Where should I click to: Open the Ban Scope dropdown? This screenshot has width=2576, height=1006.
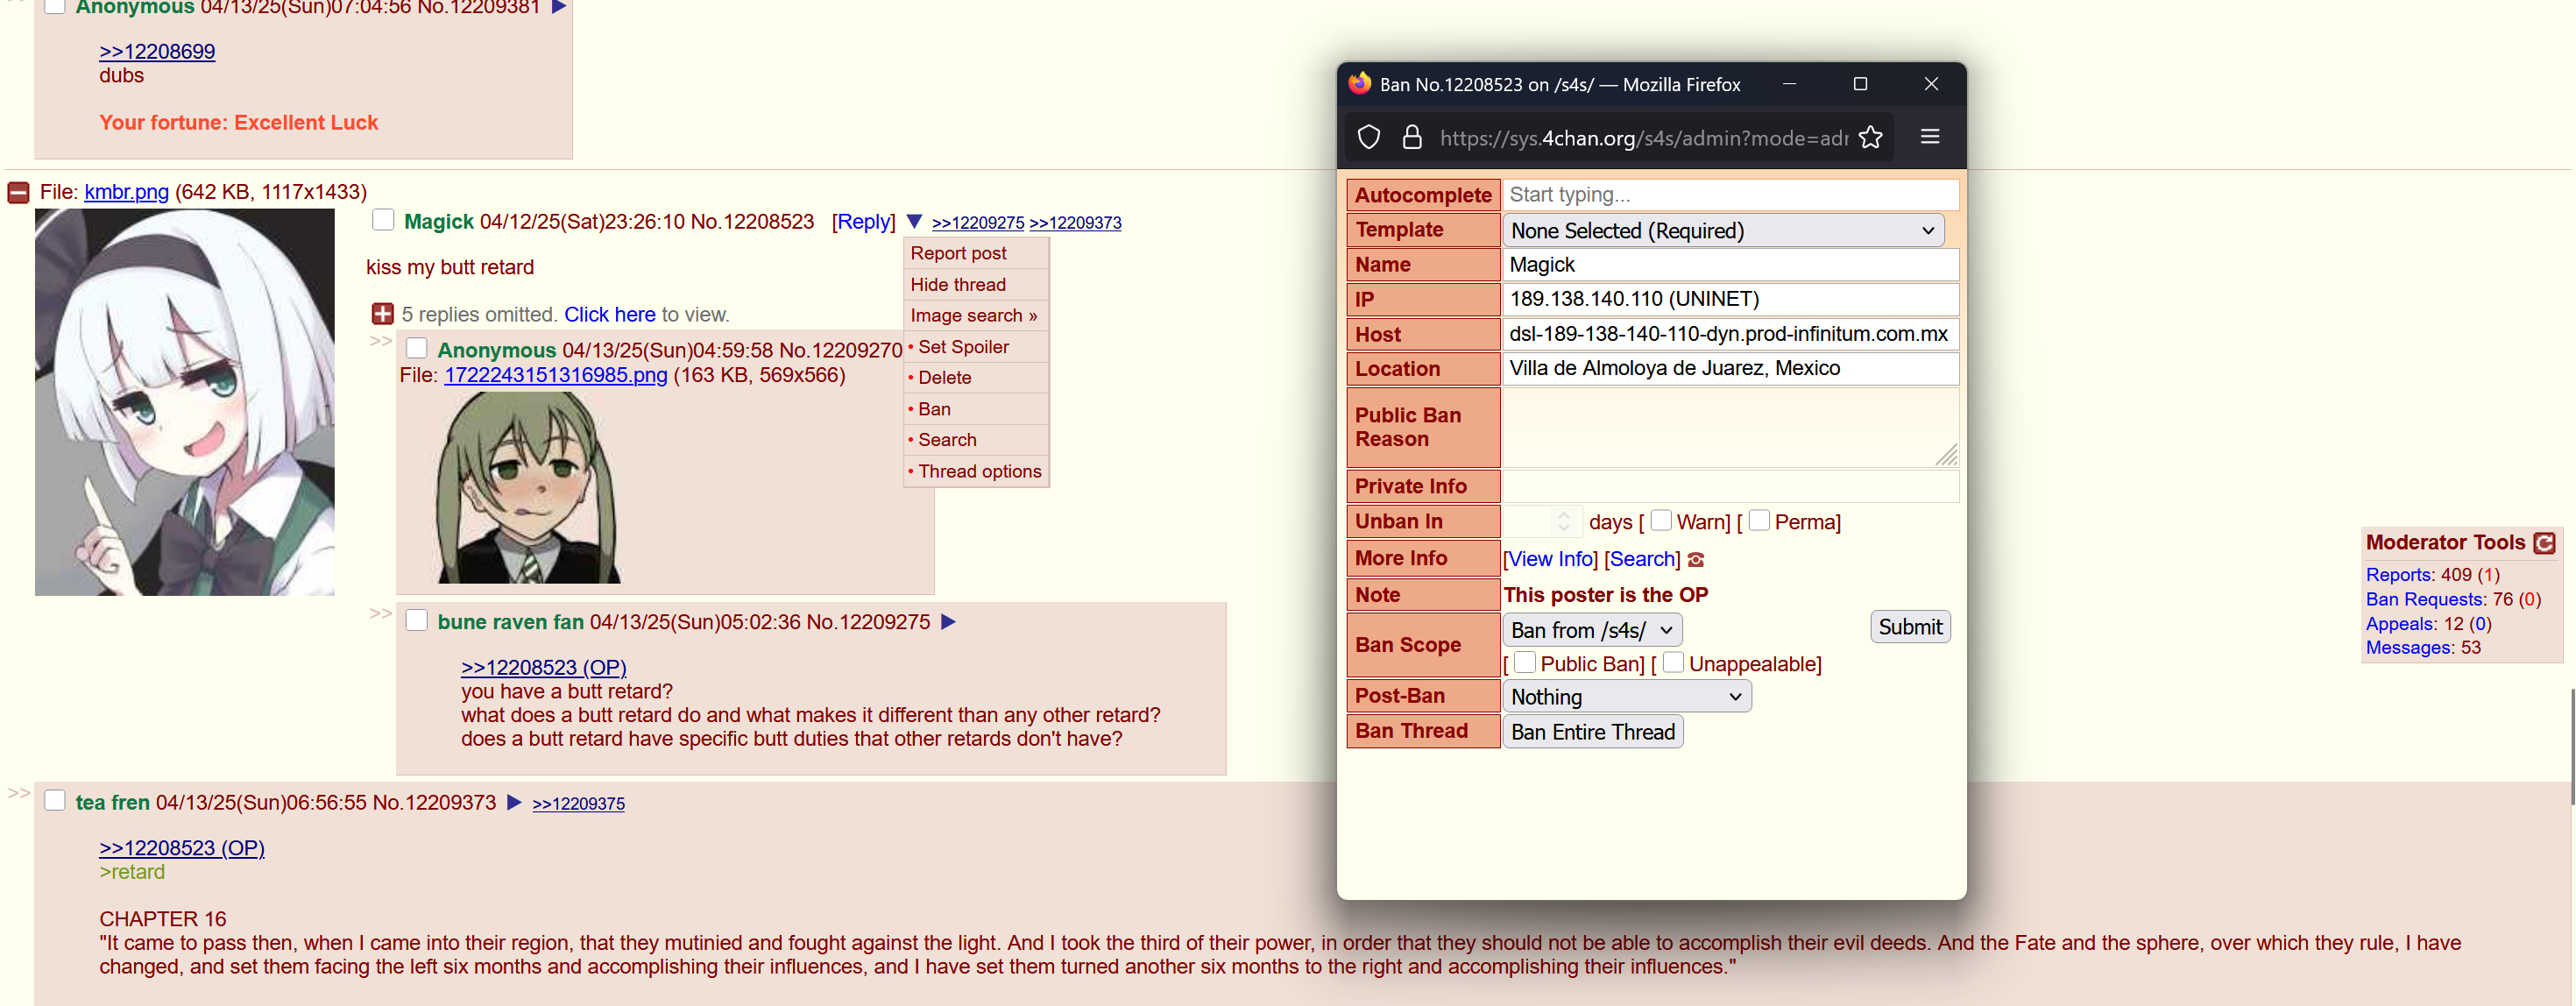(x=1591, y=630)
